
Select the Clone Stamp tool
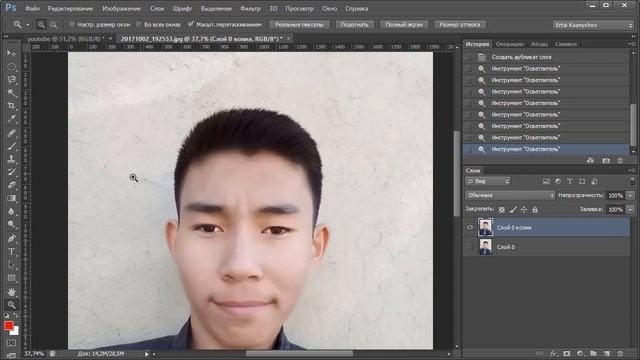(11, 159)
